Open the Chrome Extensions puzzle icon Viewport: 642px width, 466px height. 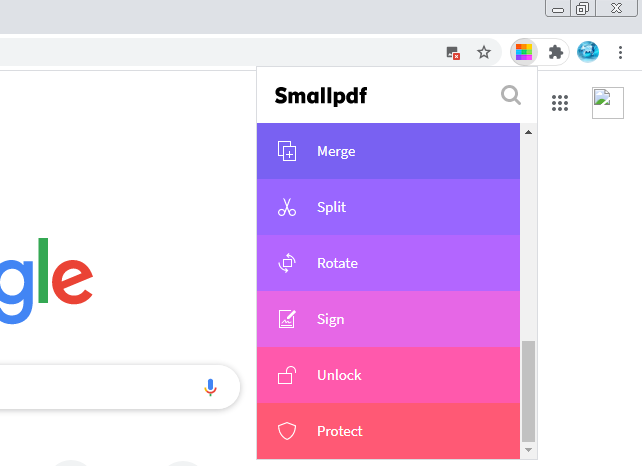coord(556,52)
